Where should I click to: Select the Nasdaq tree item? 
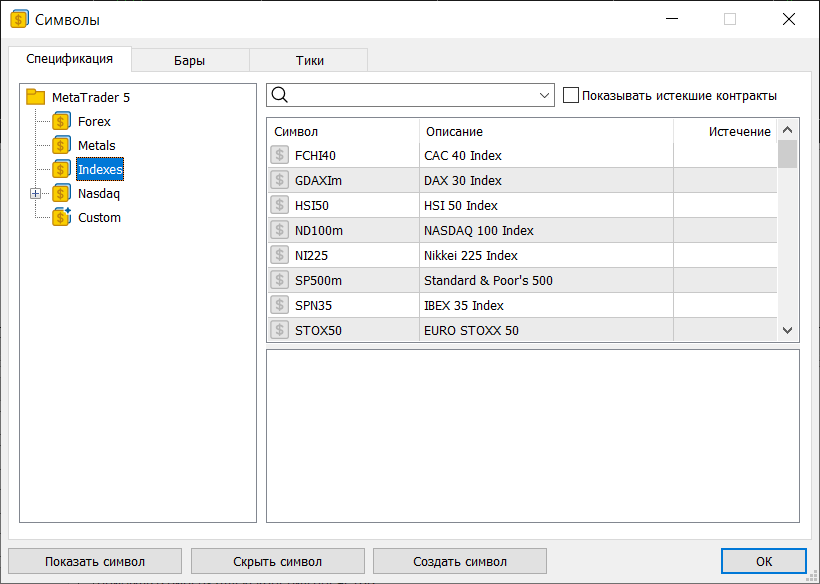coord(99,193)
